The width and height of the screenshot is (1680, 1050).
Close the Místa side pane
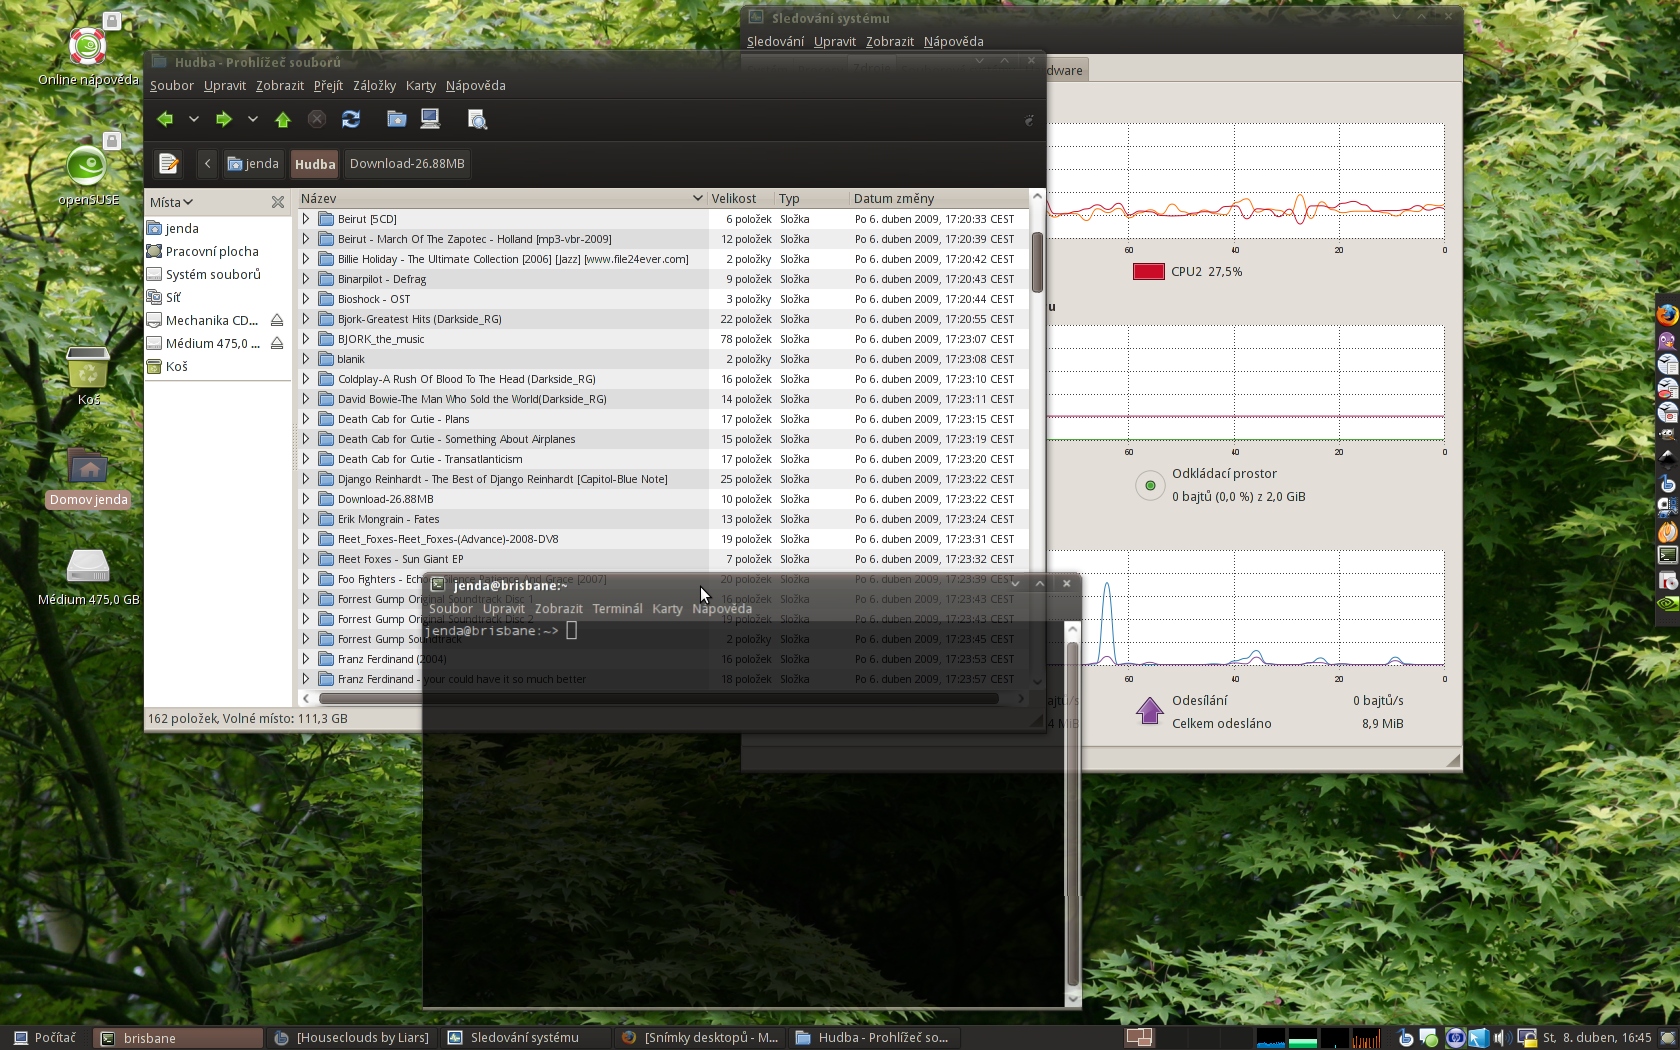point(278,202)
